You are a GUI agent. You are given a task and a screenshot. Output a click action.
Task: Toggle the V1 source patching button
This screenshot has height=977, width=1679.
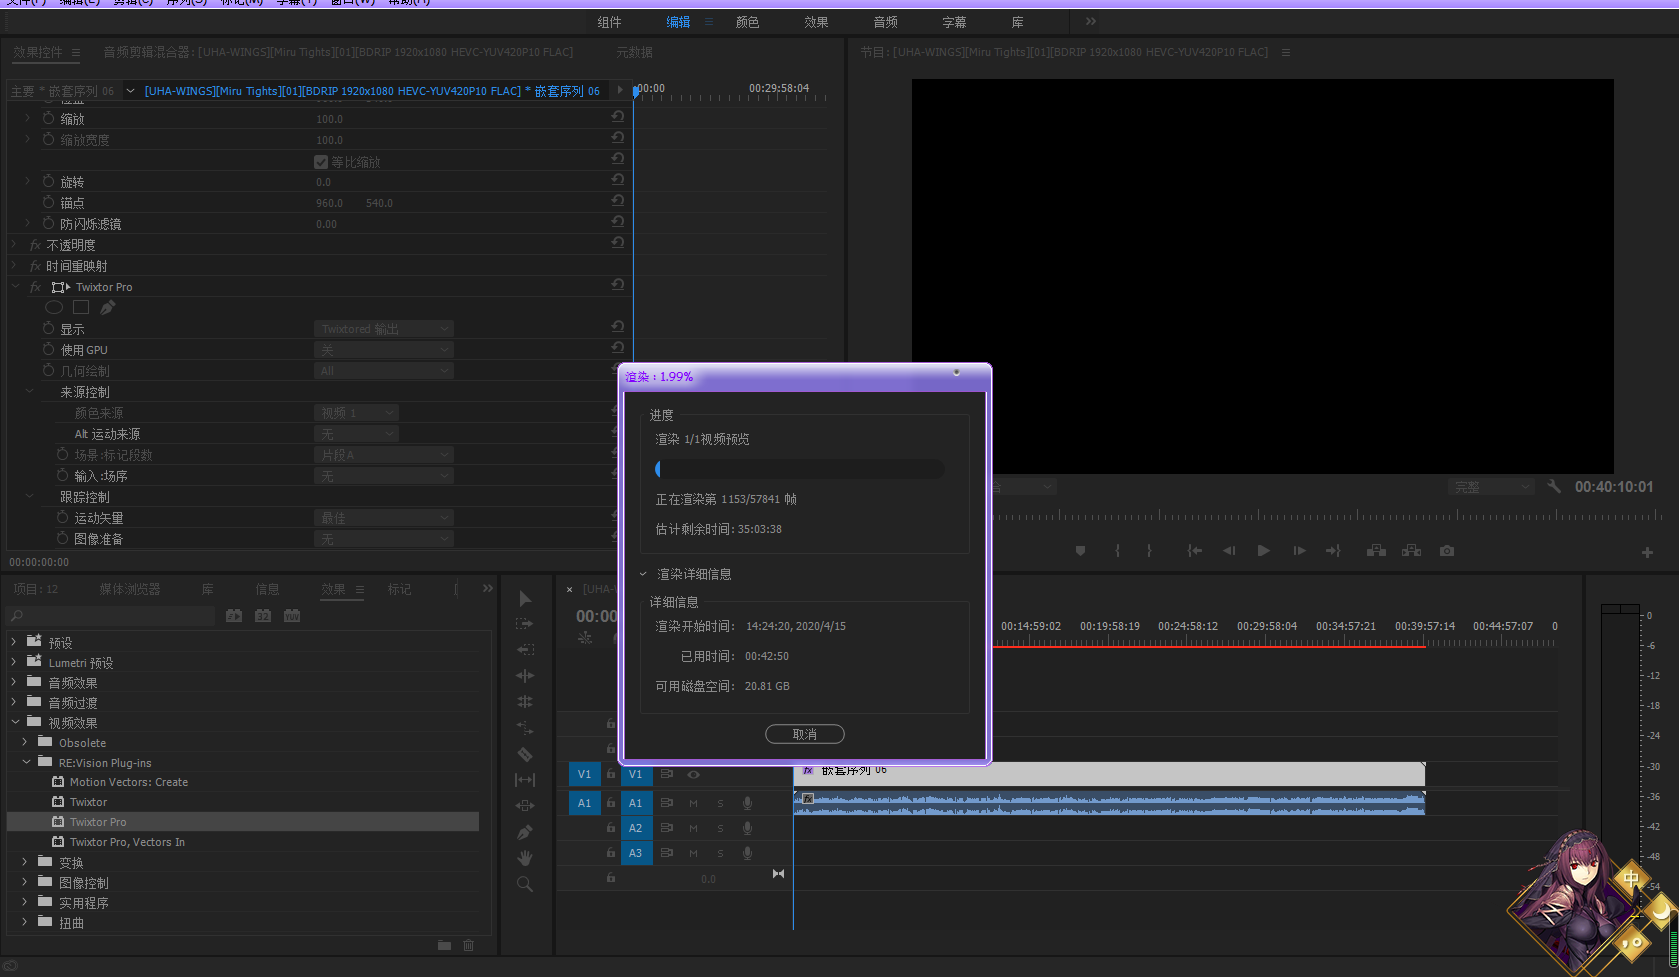coord(585,774)
